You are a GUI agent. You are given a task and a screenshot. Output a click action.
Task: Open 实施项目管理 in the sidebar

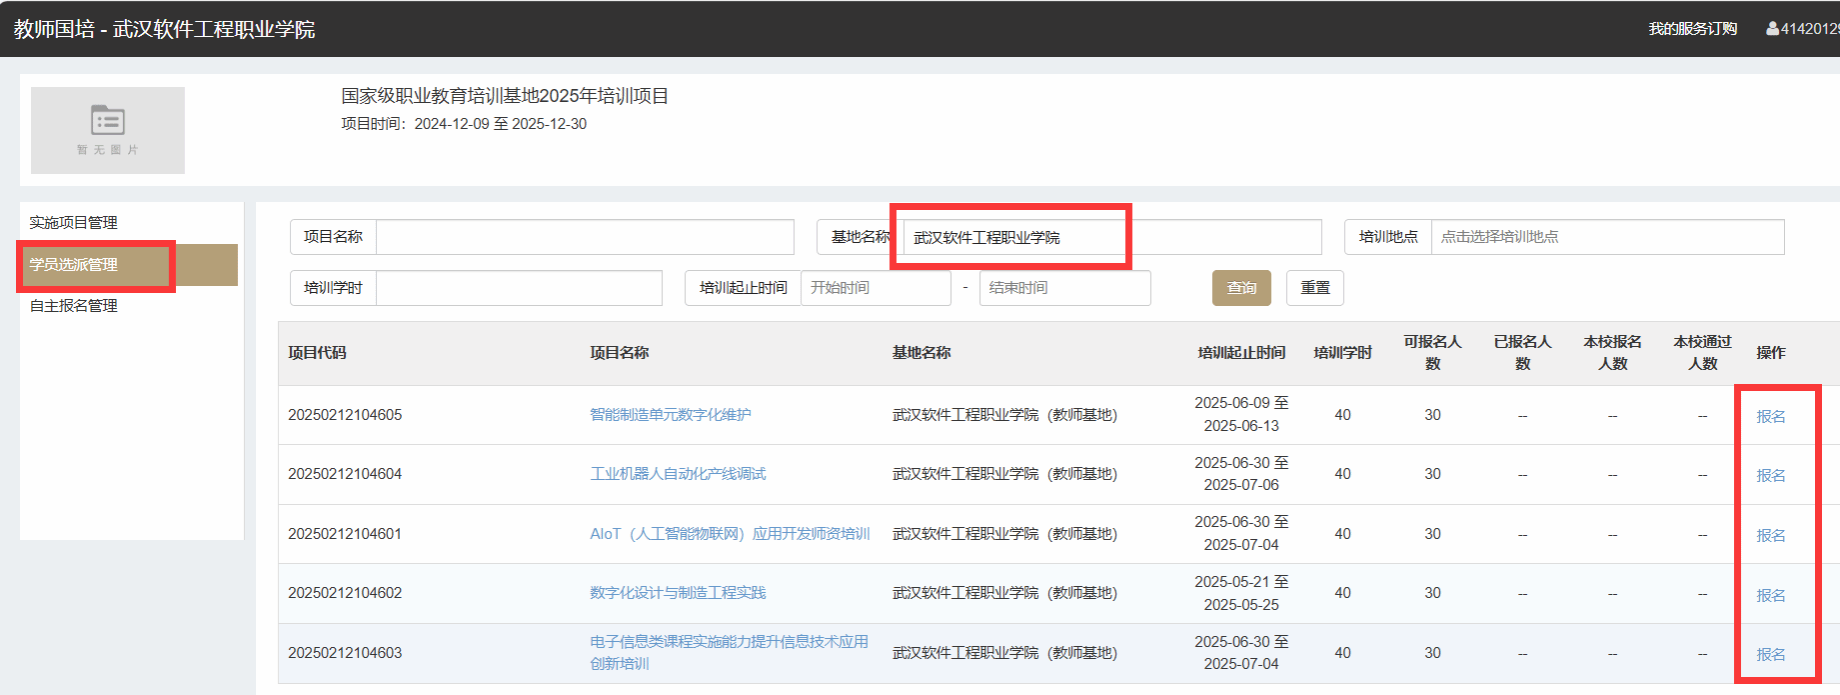click(74, 222)
